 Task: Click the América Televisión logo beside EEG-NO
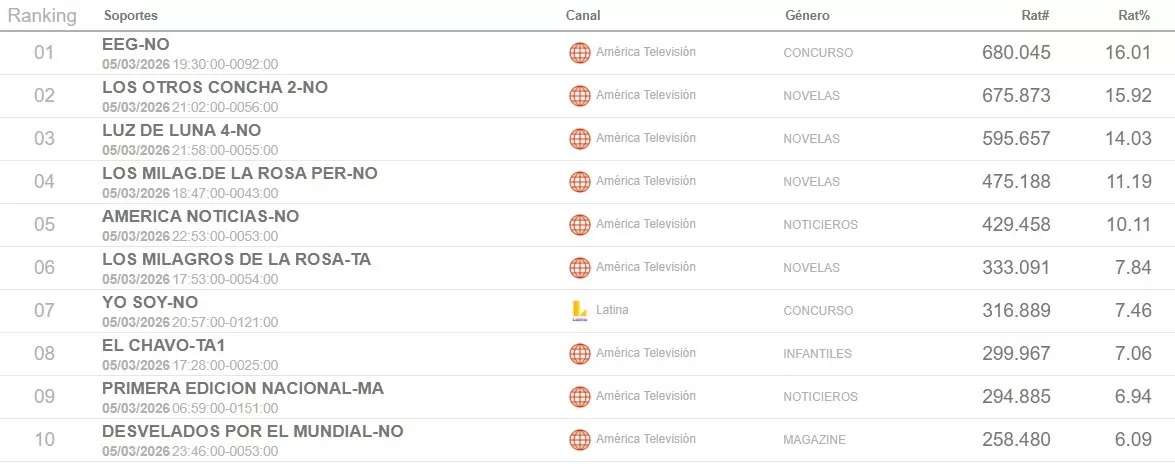click(x=579, y=53)
